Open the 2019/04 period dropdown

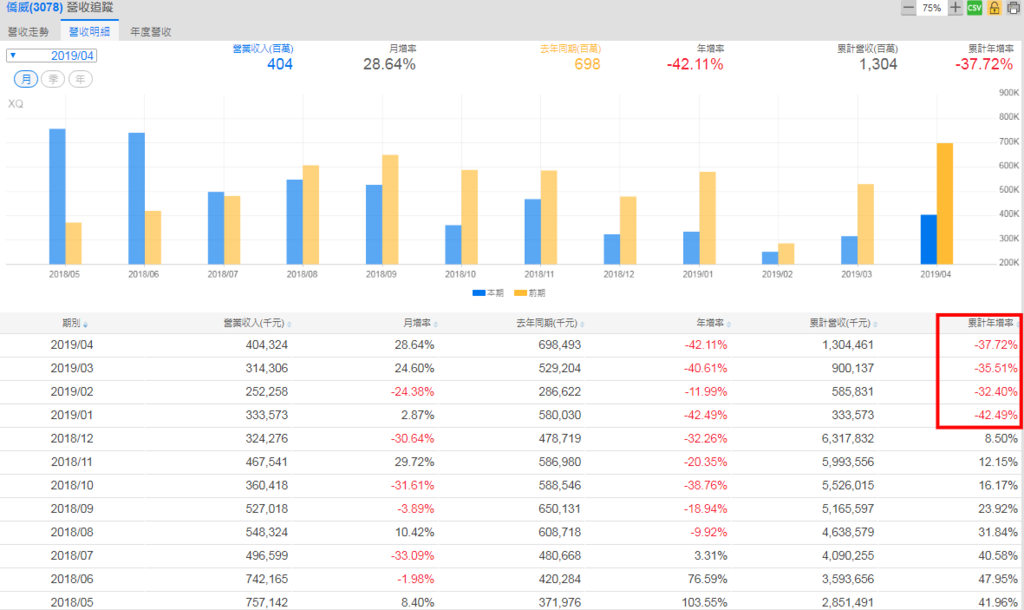pos(52,56)
